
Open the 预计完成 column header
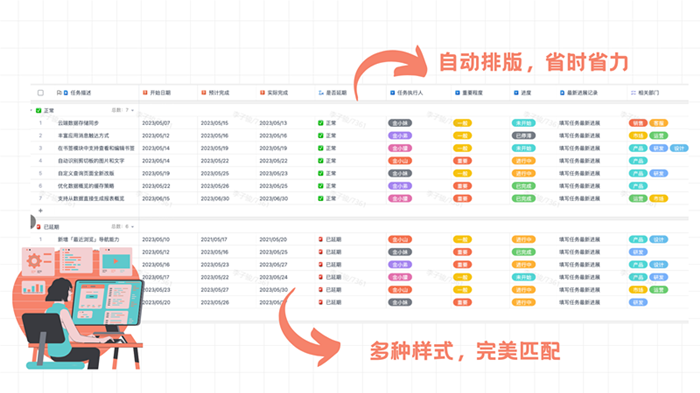219,93
